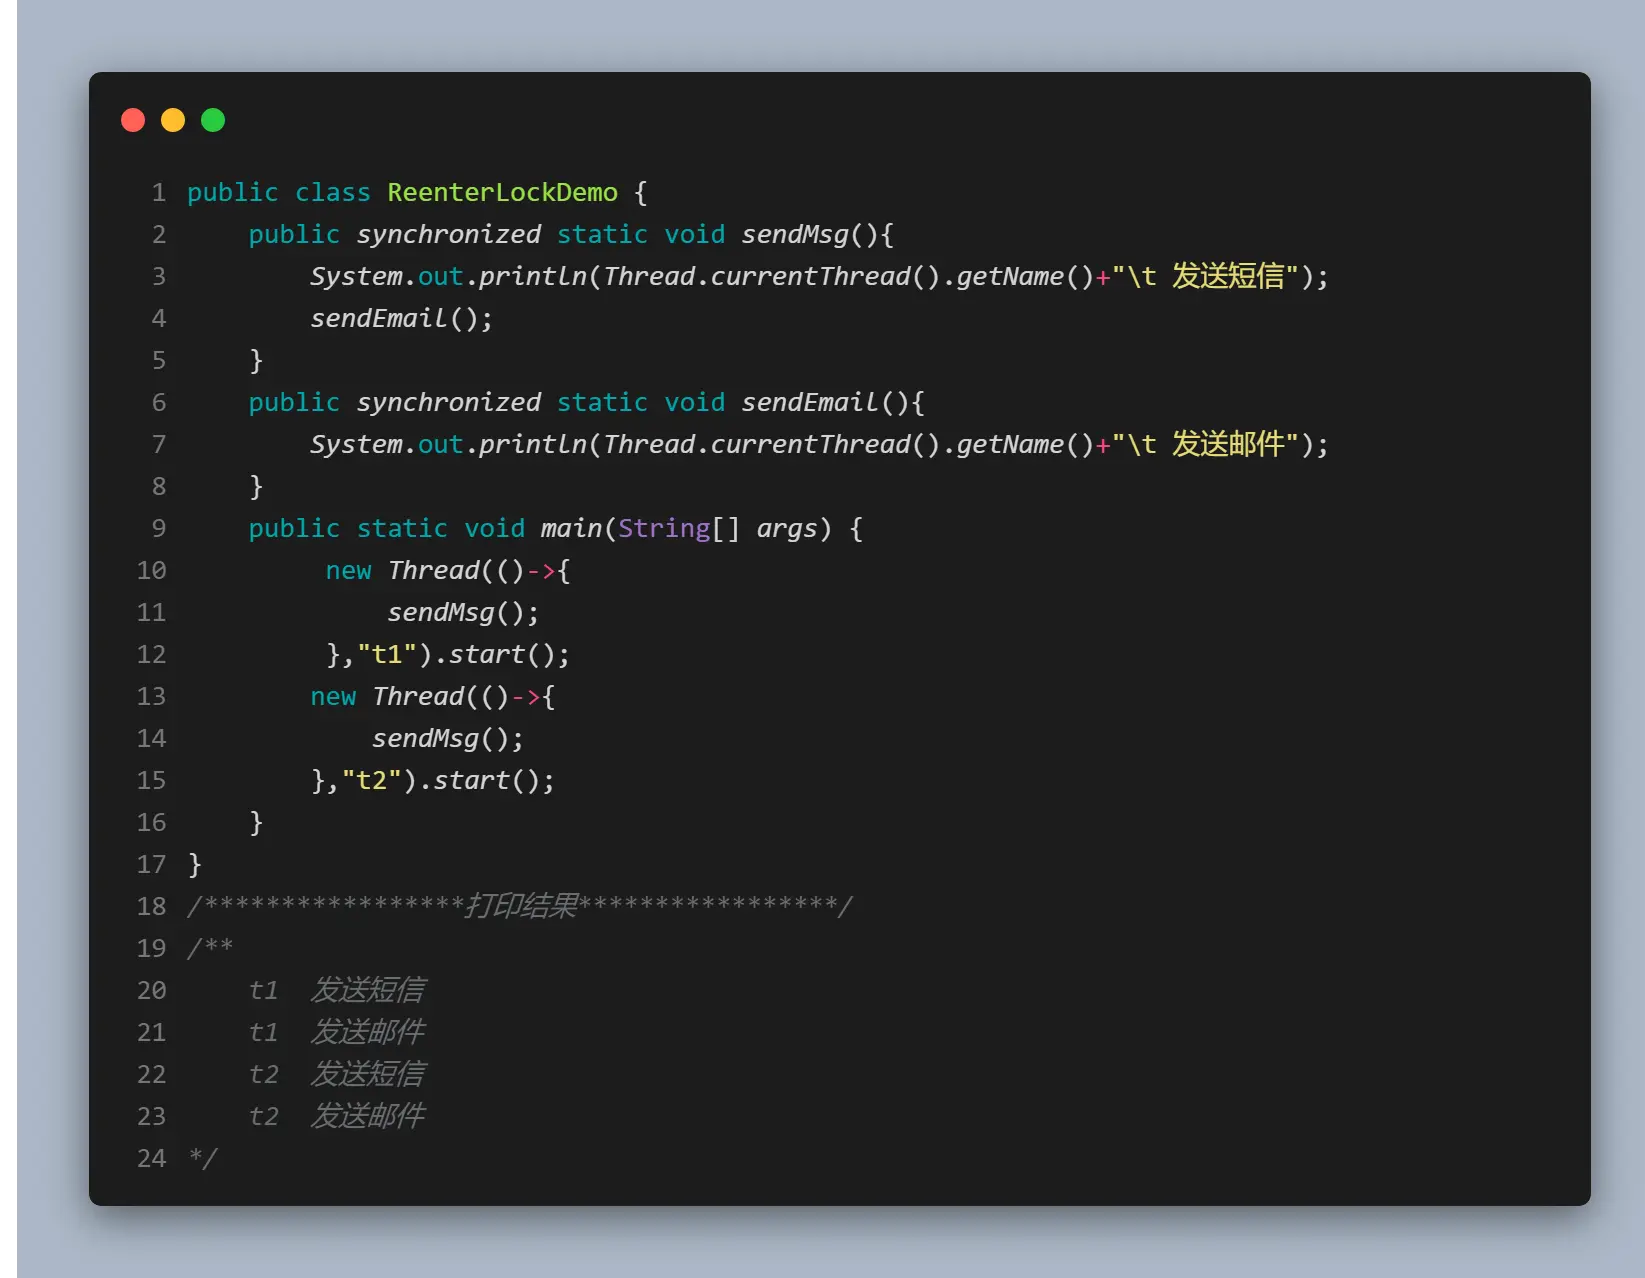Click 'getName' on line 3

click(1010, 276)
